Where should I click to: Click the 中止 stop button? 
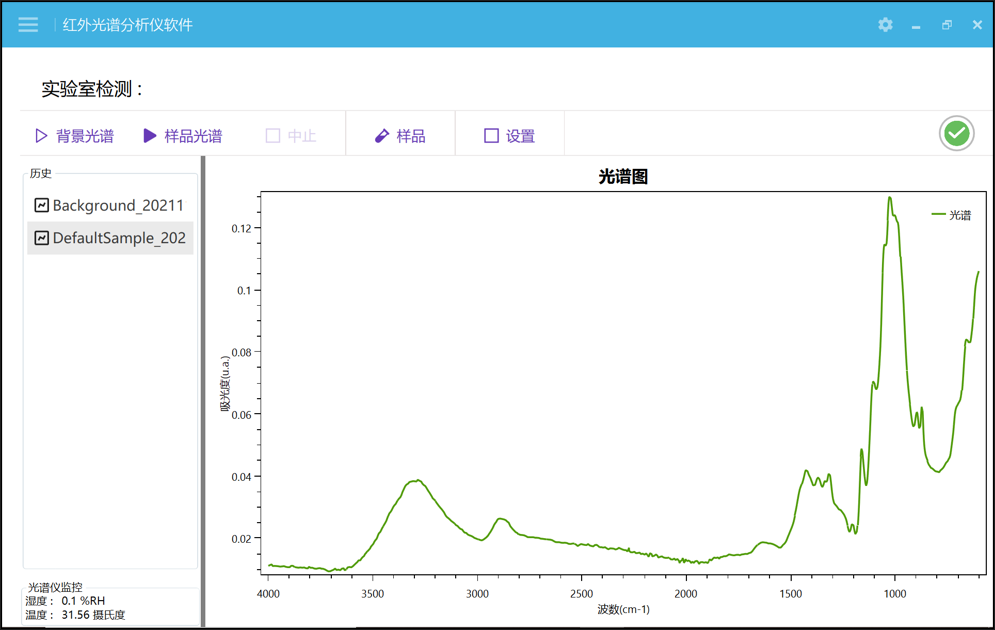coord(290,136)
